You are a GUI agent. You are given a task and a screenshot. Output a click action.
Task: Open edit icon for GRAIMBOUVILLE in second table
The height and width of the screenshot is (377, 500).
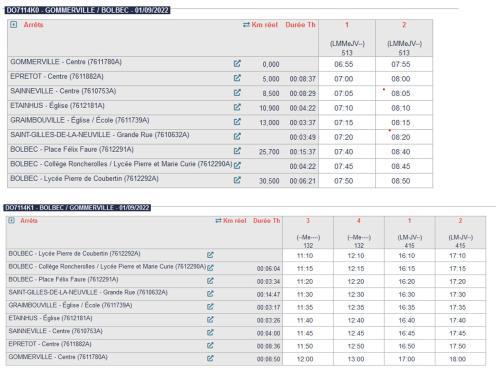coord(210,307)
